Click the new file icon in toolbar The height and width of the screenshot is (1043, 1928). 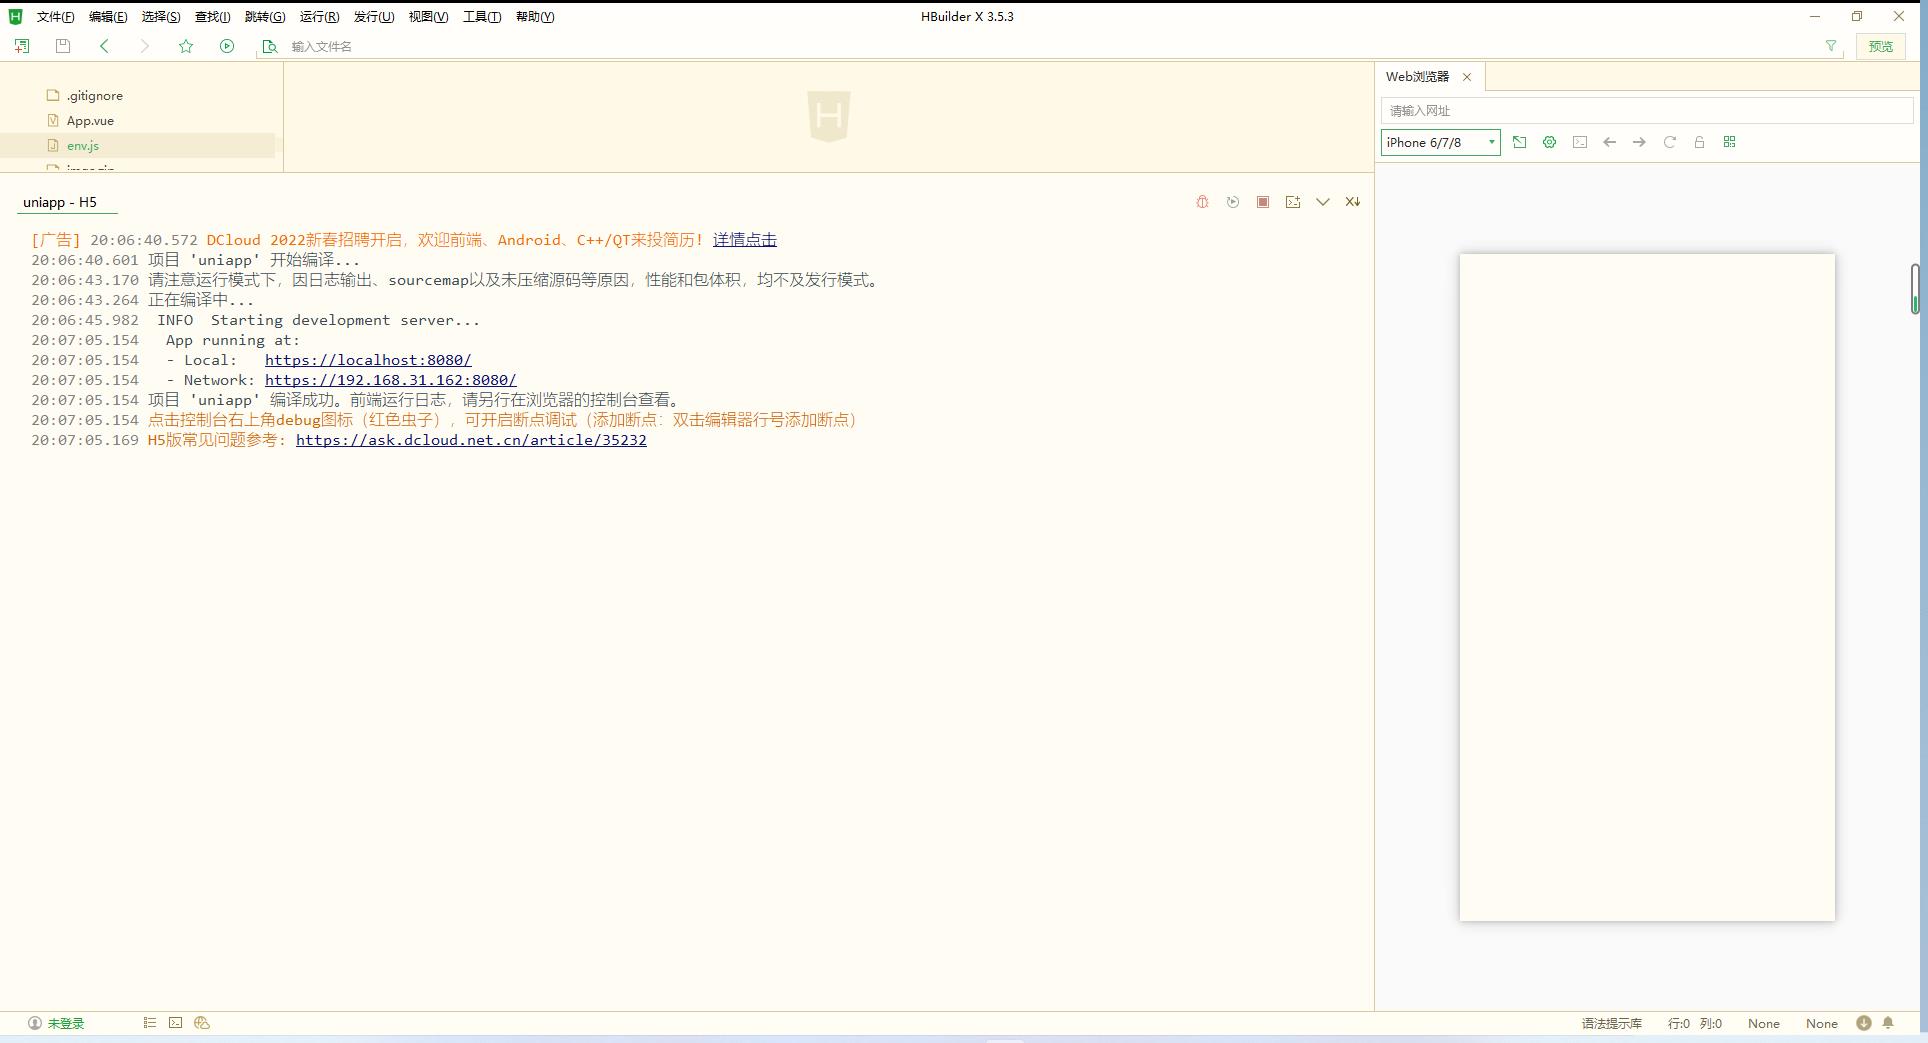click(x=22, y=46)
